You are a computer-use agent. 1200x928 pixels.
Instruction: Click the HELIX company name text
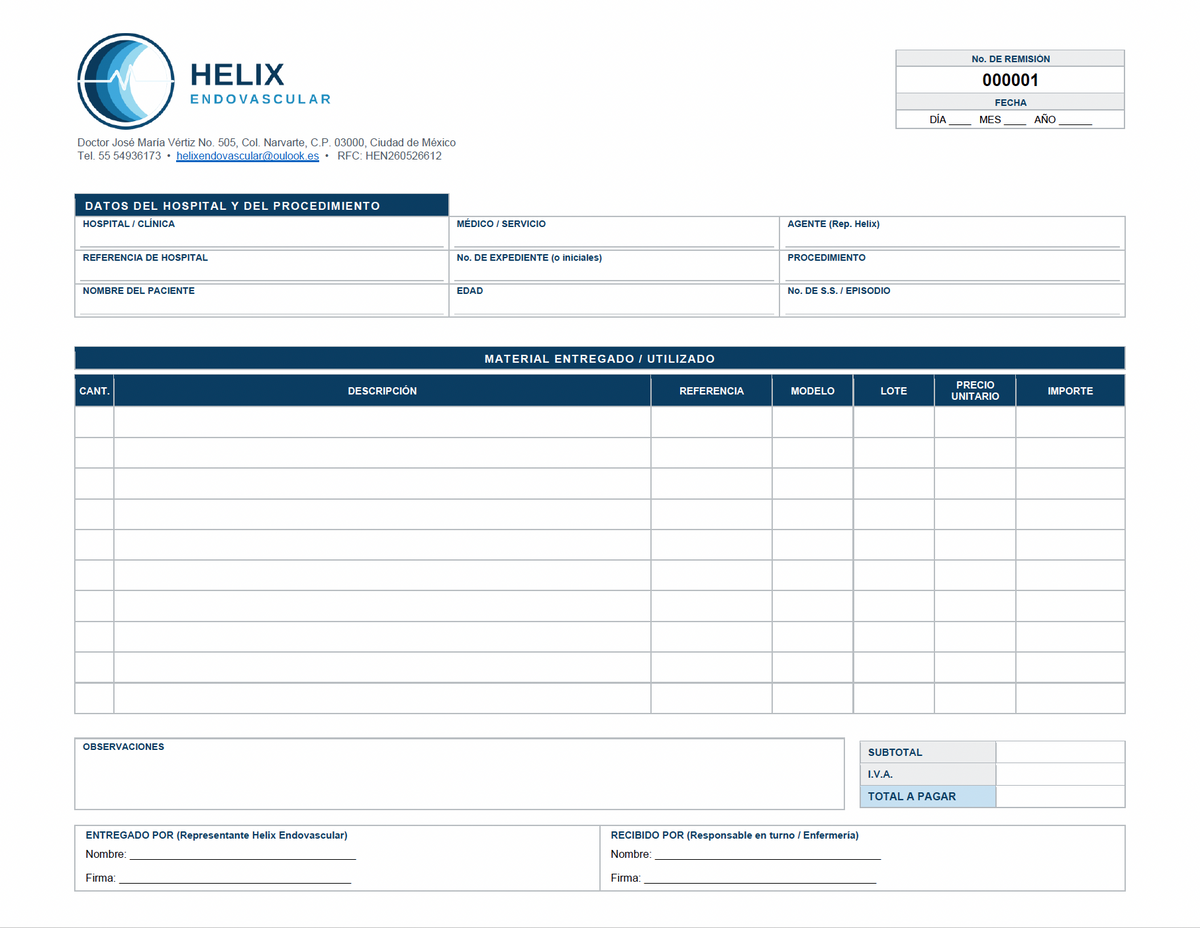(237, 75)
